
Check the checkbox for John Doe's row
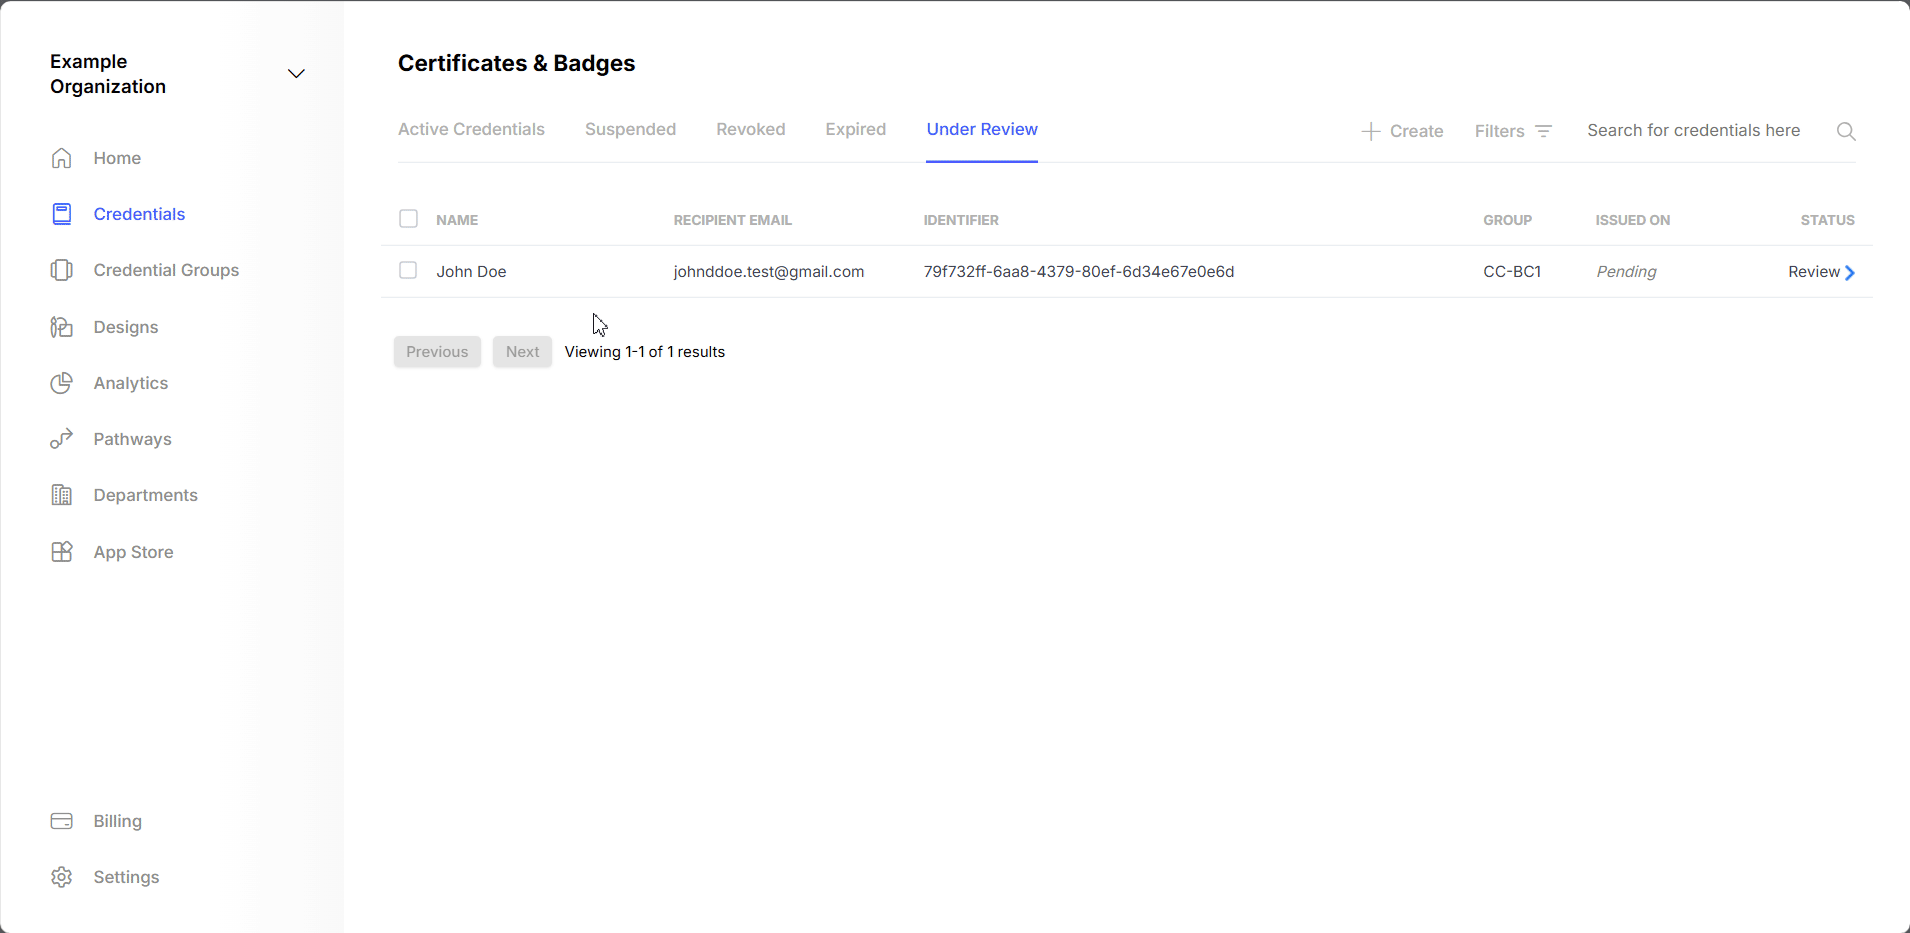[408, 270]
